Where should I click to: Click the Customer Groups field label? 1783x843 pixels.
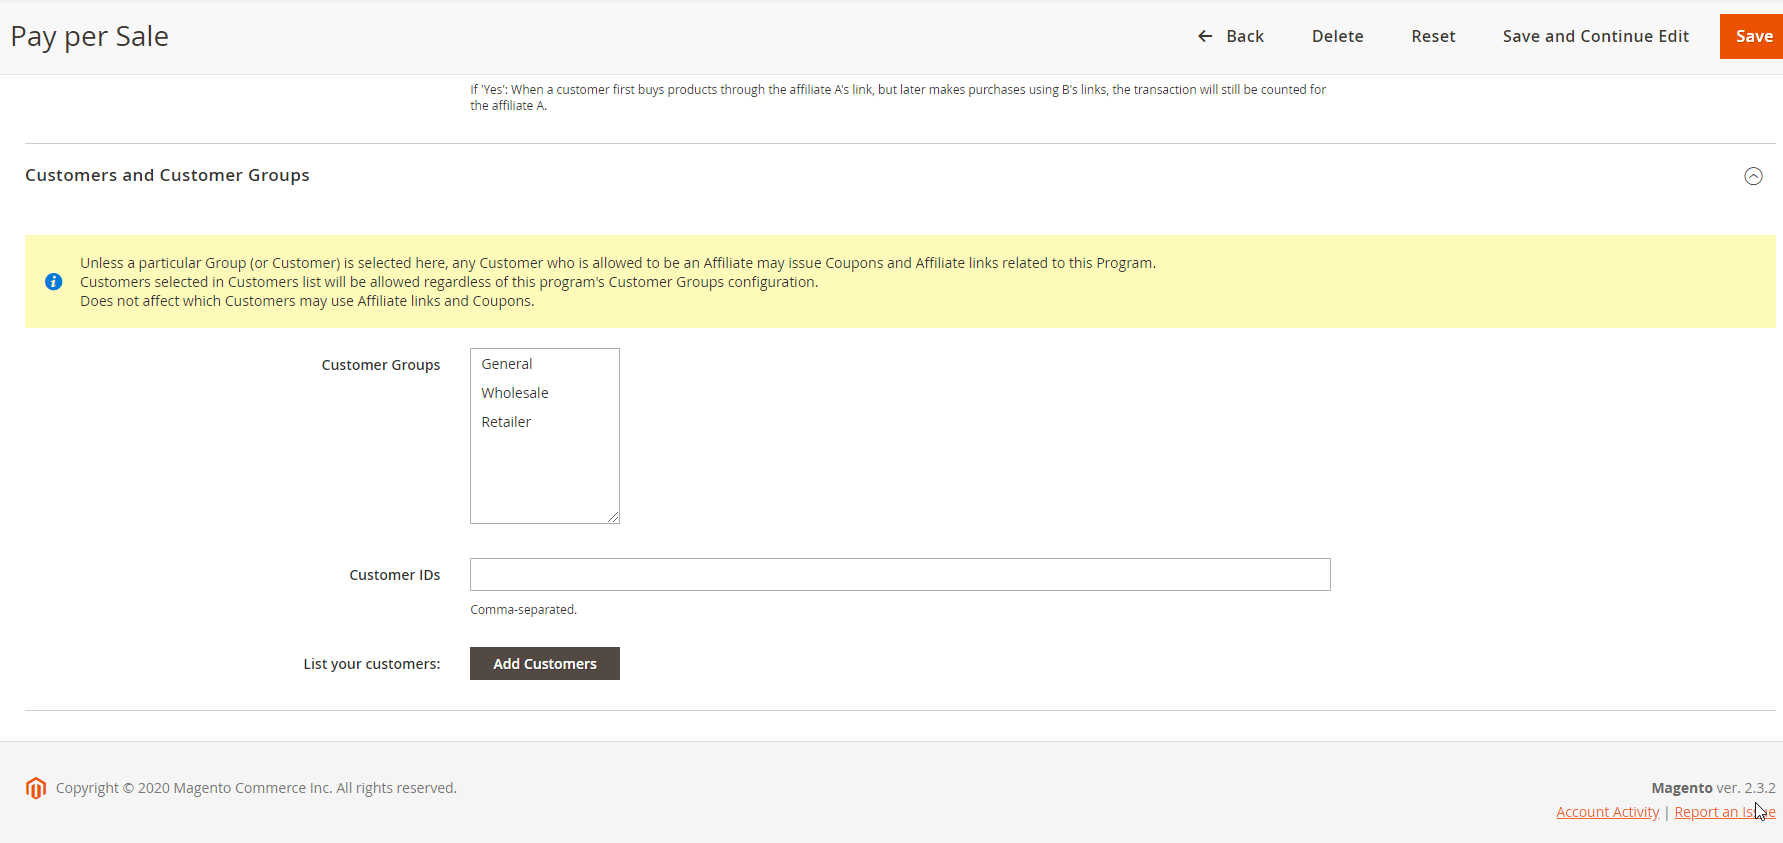[381, 365]
